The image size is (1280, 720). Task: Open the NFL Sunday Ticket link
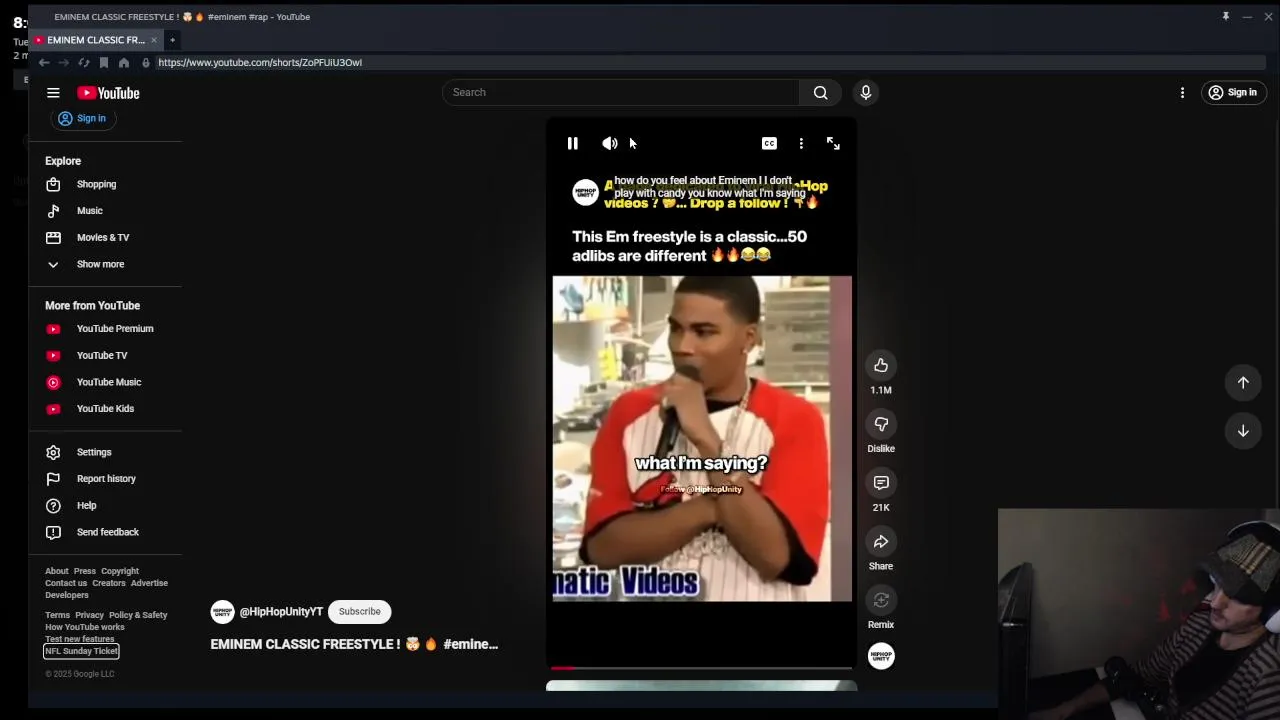pos(81,651)
